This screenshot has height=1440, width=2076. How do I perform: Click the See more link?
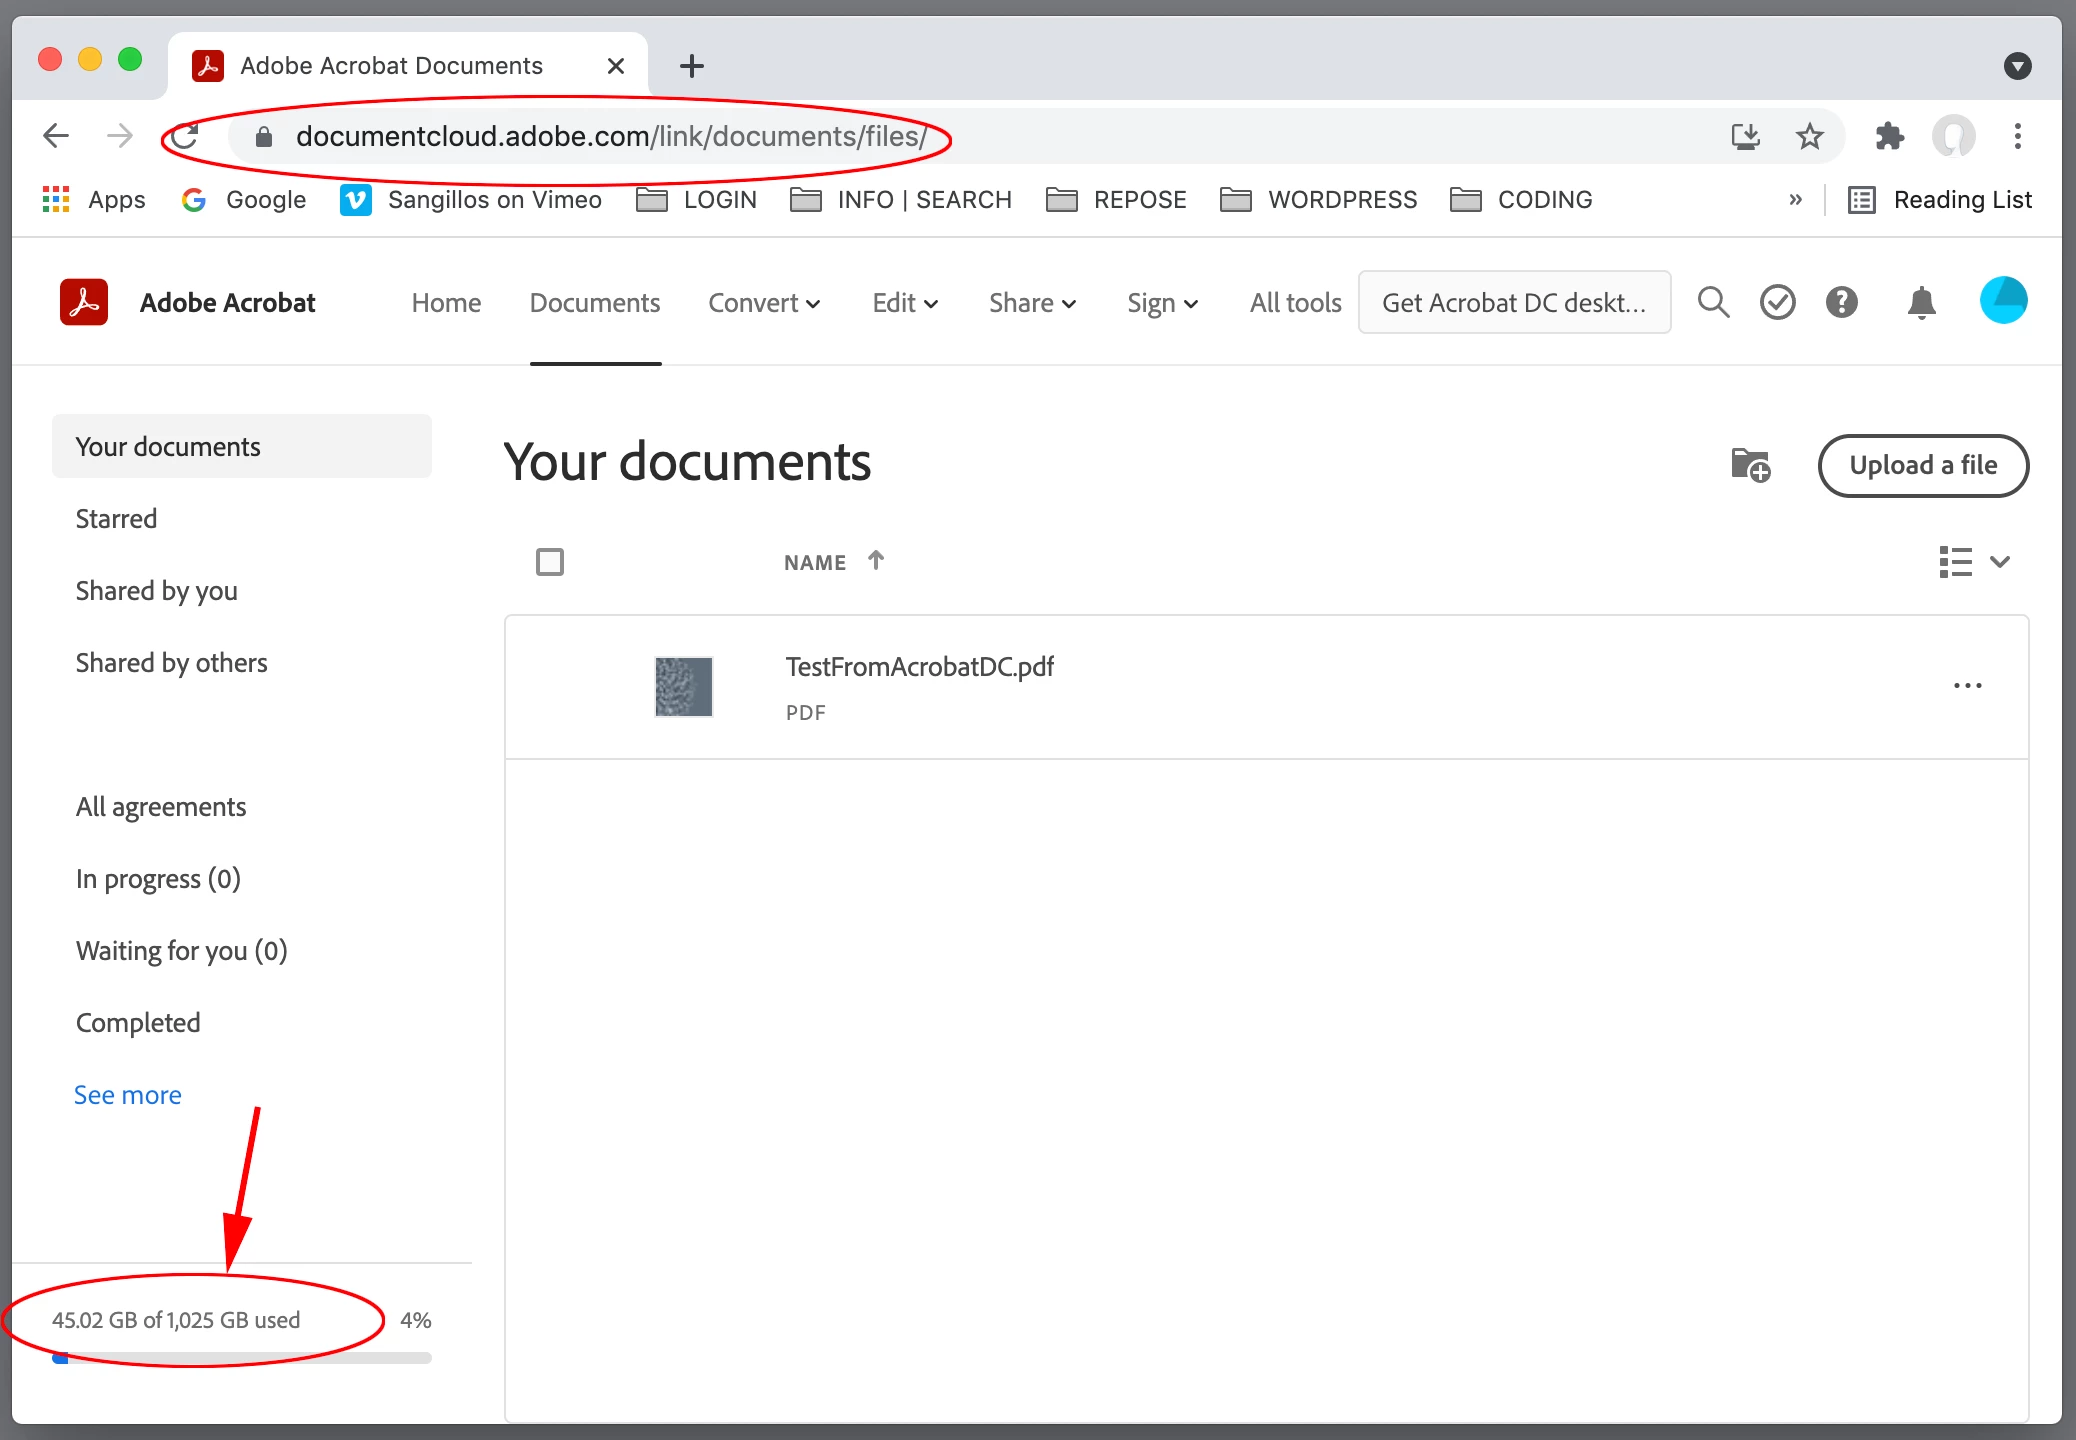128,1095
